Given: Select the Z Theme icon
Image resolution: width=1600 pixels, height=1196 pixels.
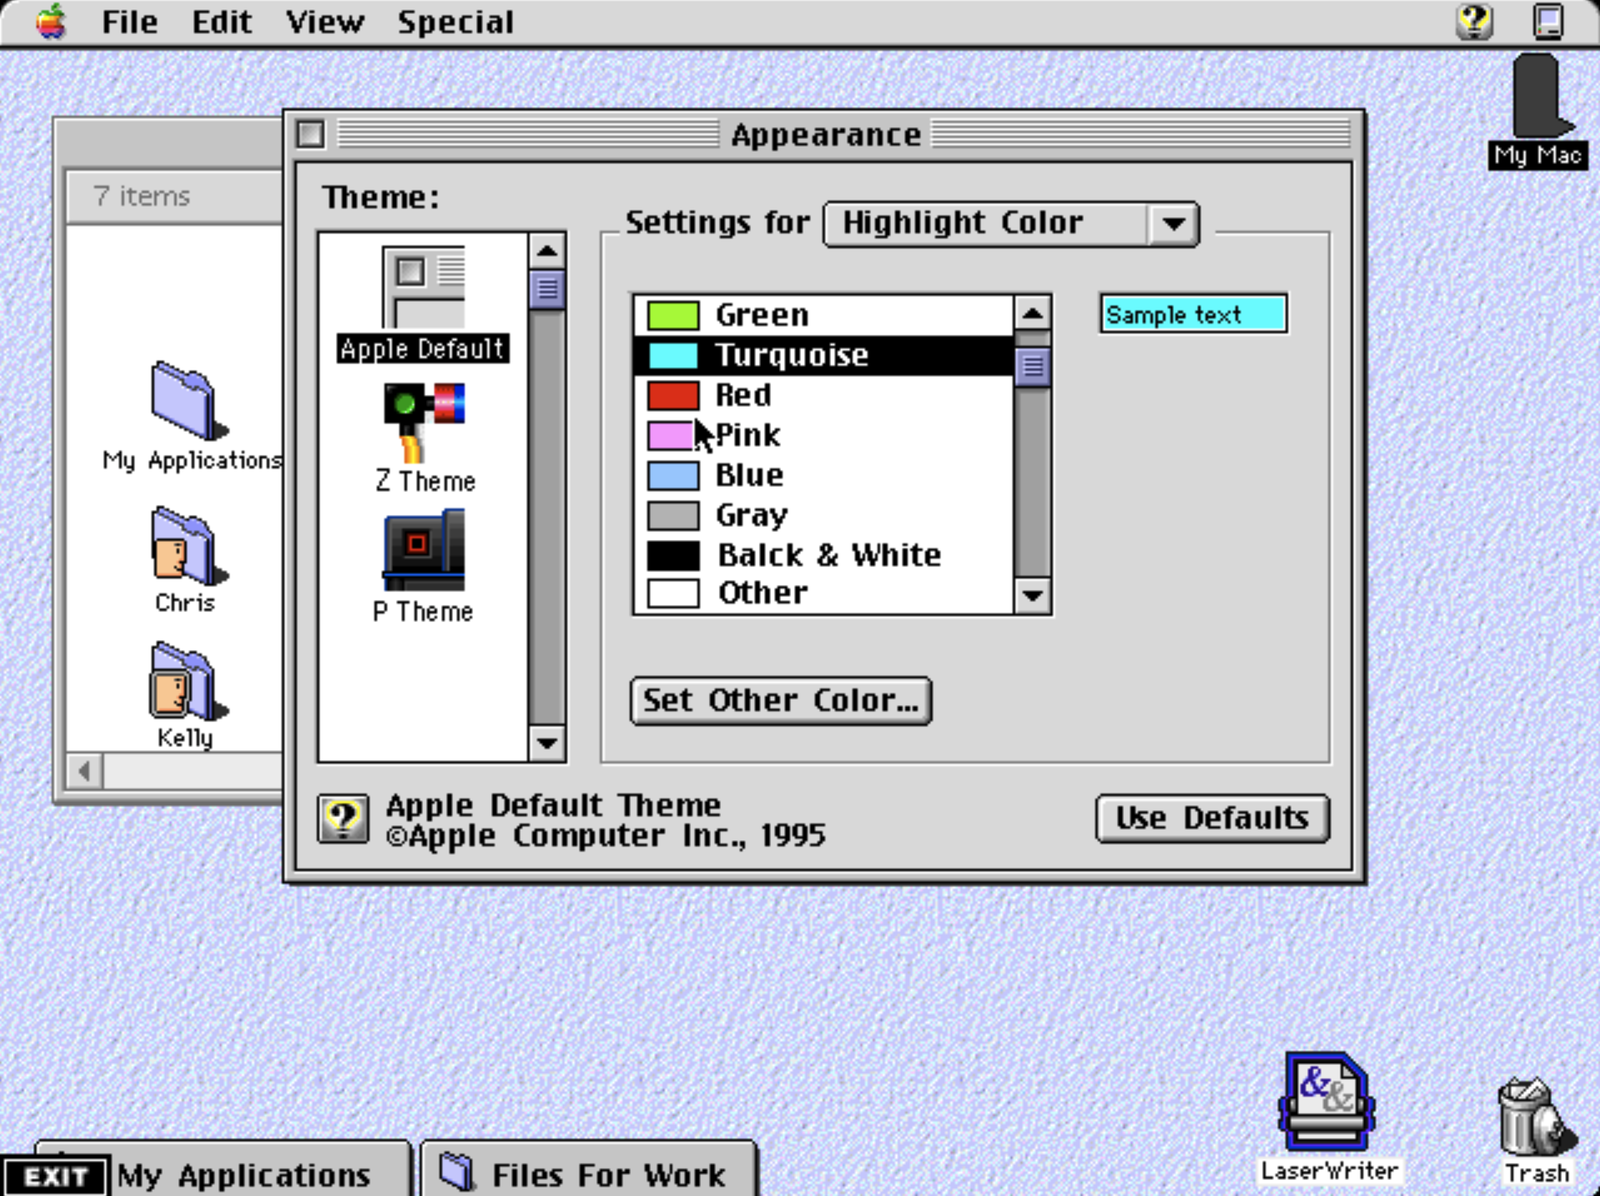Looking at the screenshot, I should (x=425, y=420).
